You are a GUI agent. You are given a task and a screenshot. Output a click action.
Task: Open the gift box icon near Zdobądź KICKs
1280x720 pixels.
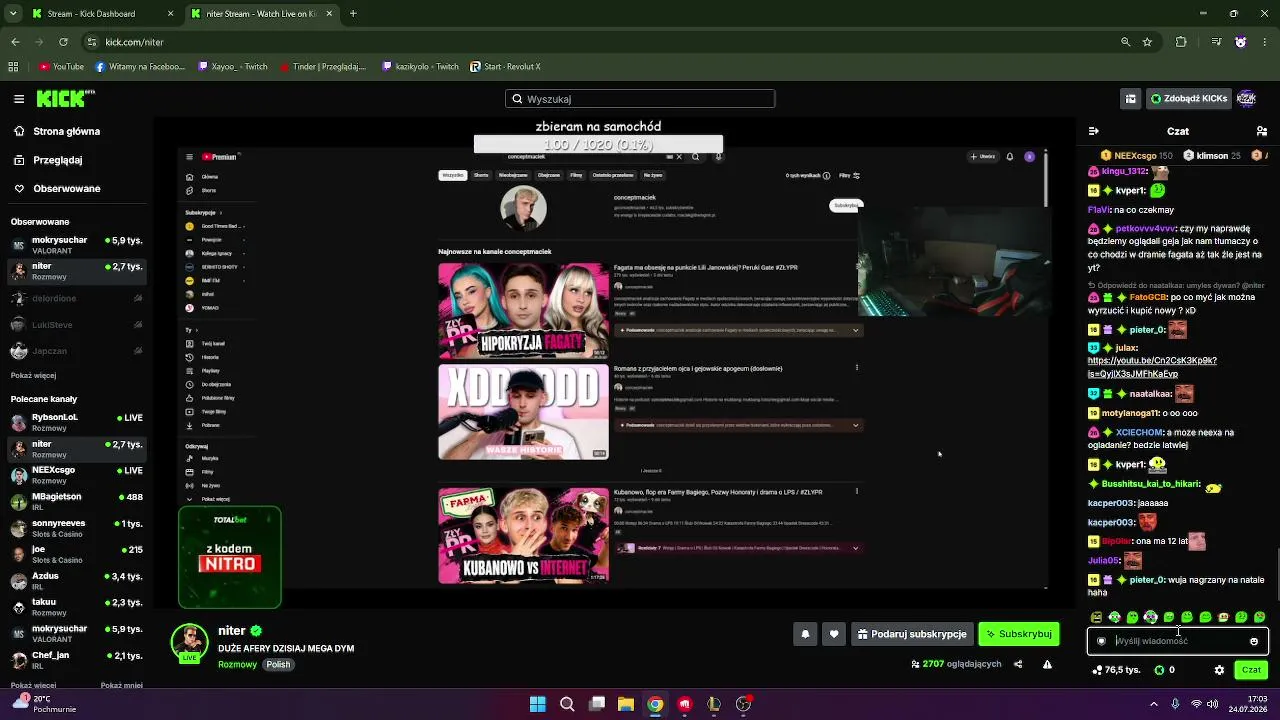pyautogui.click(x=1131, y=99)
